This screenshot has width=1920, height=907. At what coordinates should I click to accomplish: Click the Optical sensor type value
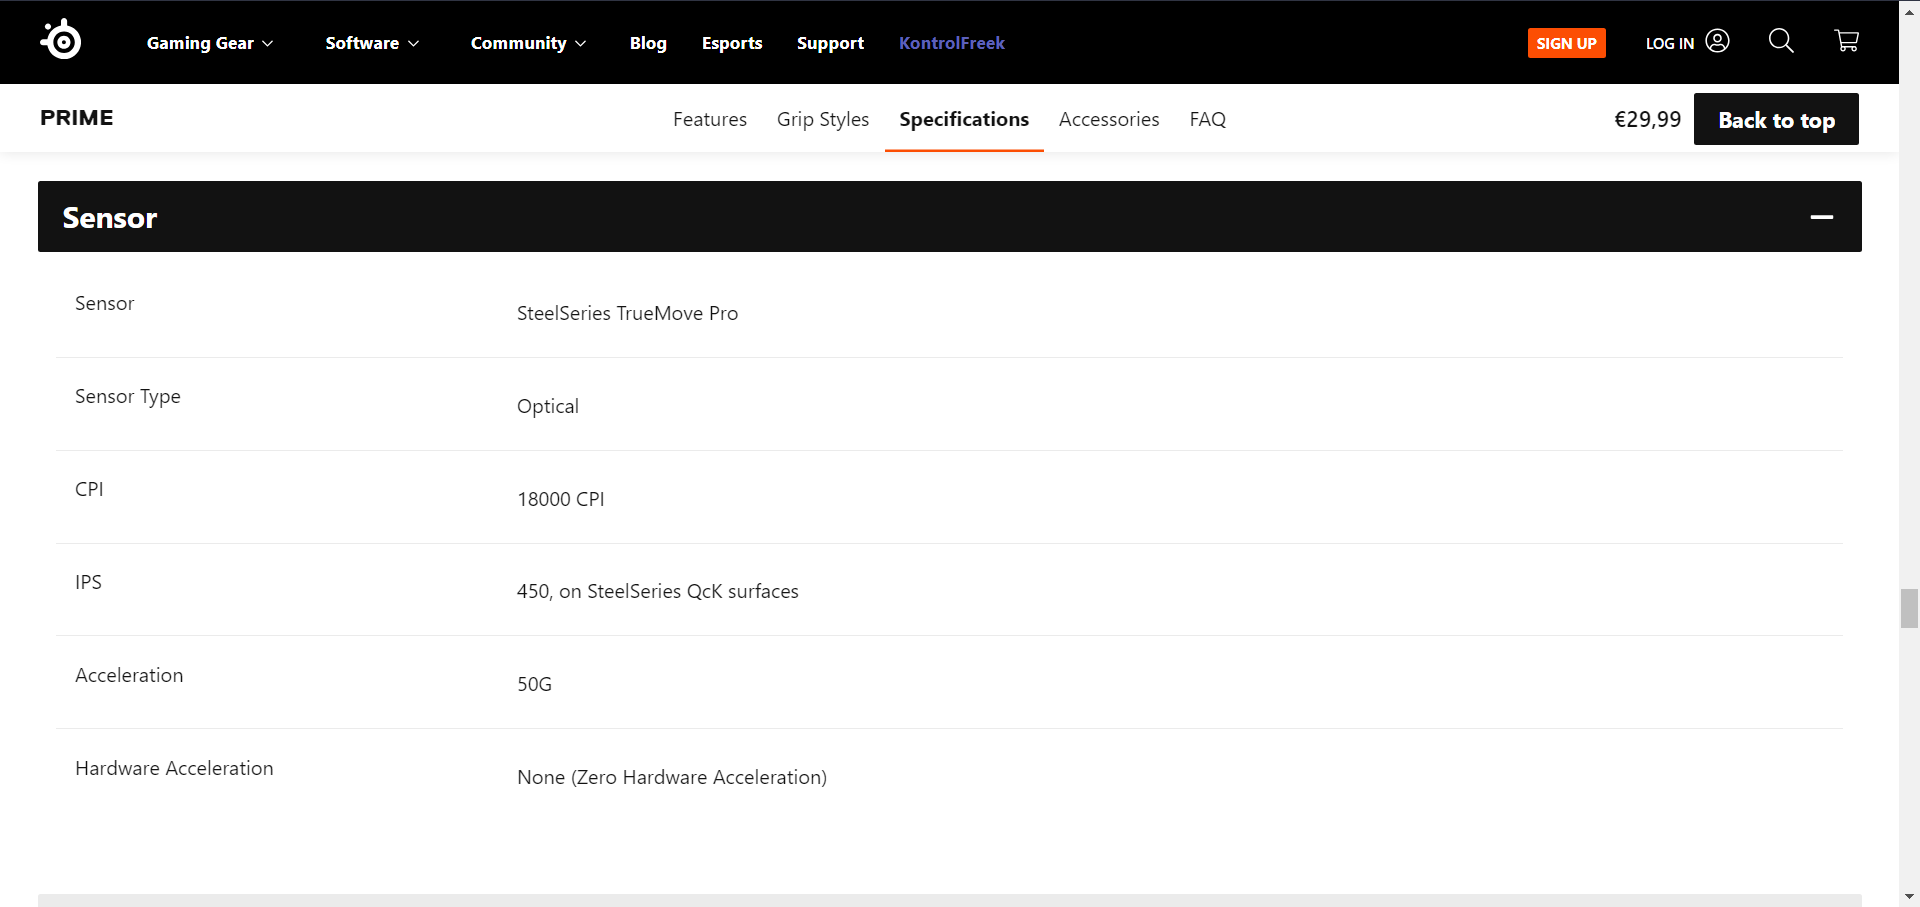coord(548,406)
